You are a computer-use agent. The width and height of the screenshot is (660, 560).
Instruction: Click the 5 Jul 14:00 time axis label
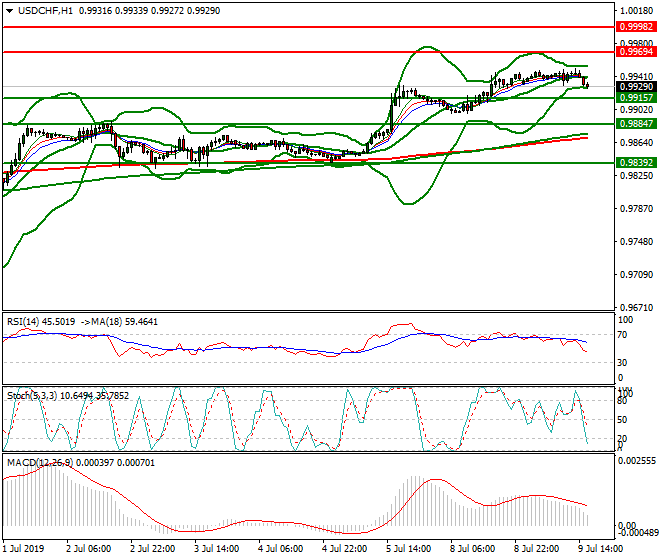[x=409, y=549]
